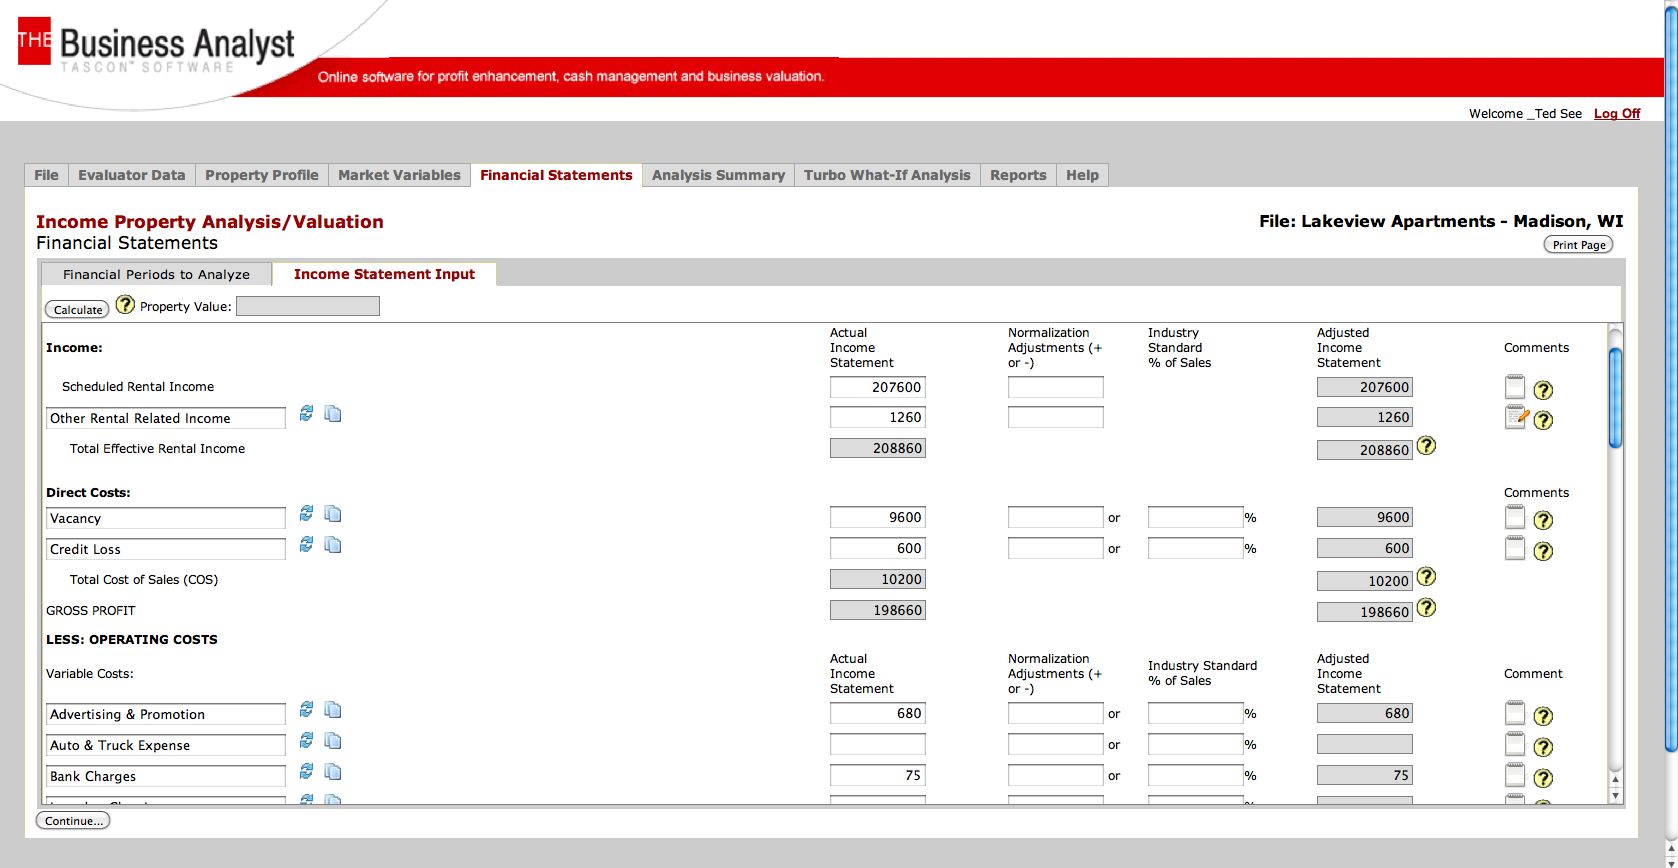Viewport: 1678px width, 868px height.
Task: Click Vacancy actual income field 9600
Action: click(x=878, y=517)
